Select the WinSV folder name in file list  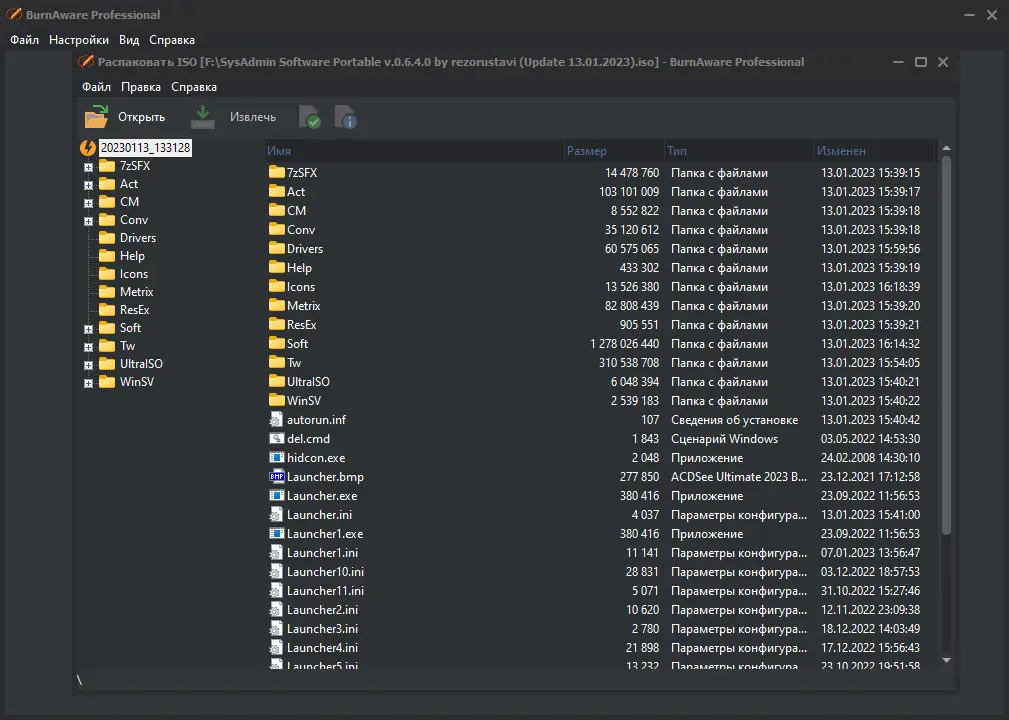[304, 401]
